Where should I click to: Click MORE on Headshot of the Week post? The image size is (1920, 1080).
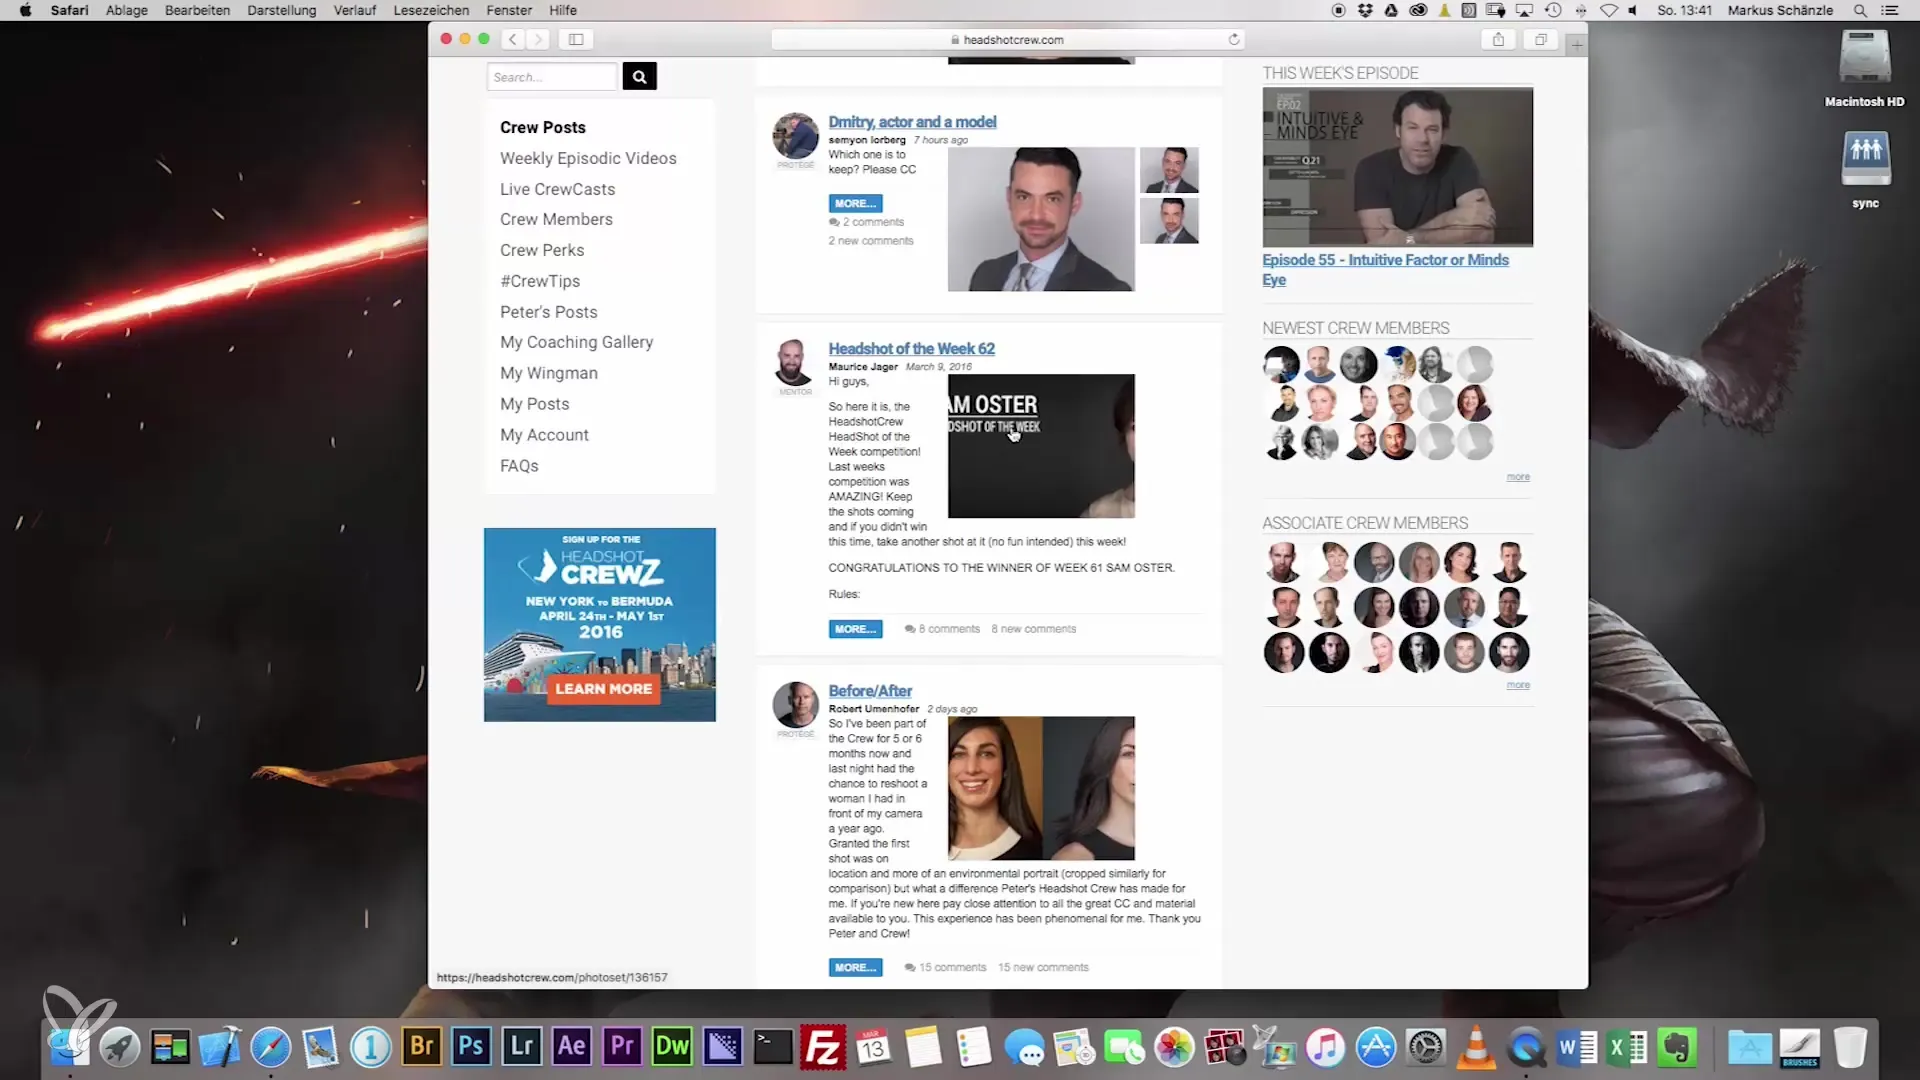click(x=855, y=629)
